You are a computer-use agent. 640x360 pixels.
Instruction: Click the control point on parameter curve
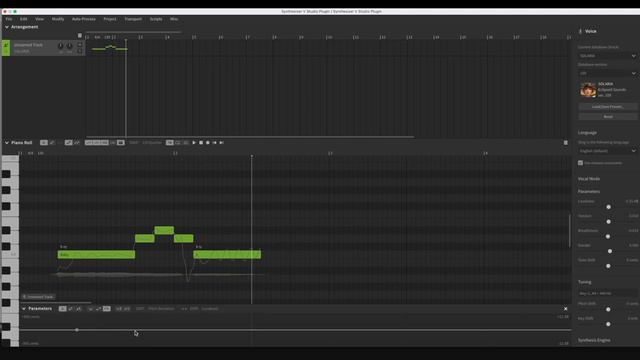77,330
